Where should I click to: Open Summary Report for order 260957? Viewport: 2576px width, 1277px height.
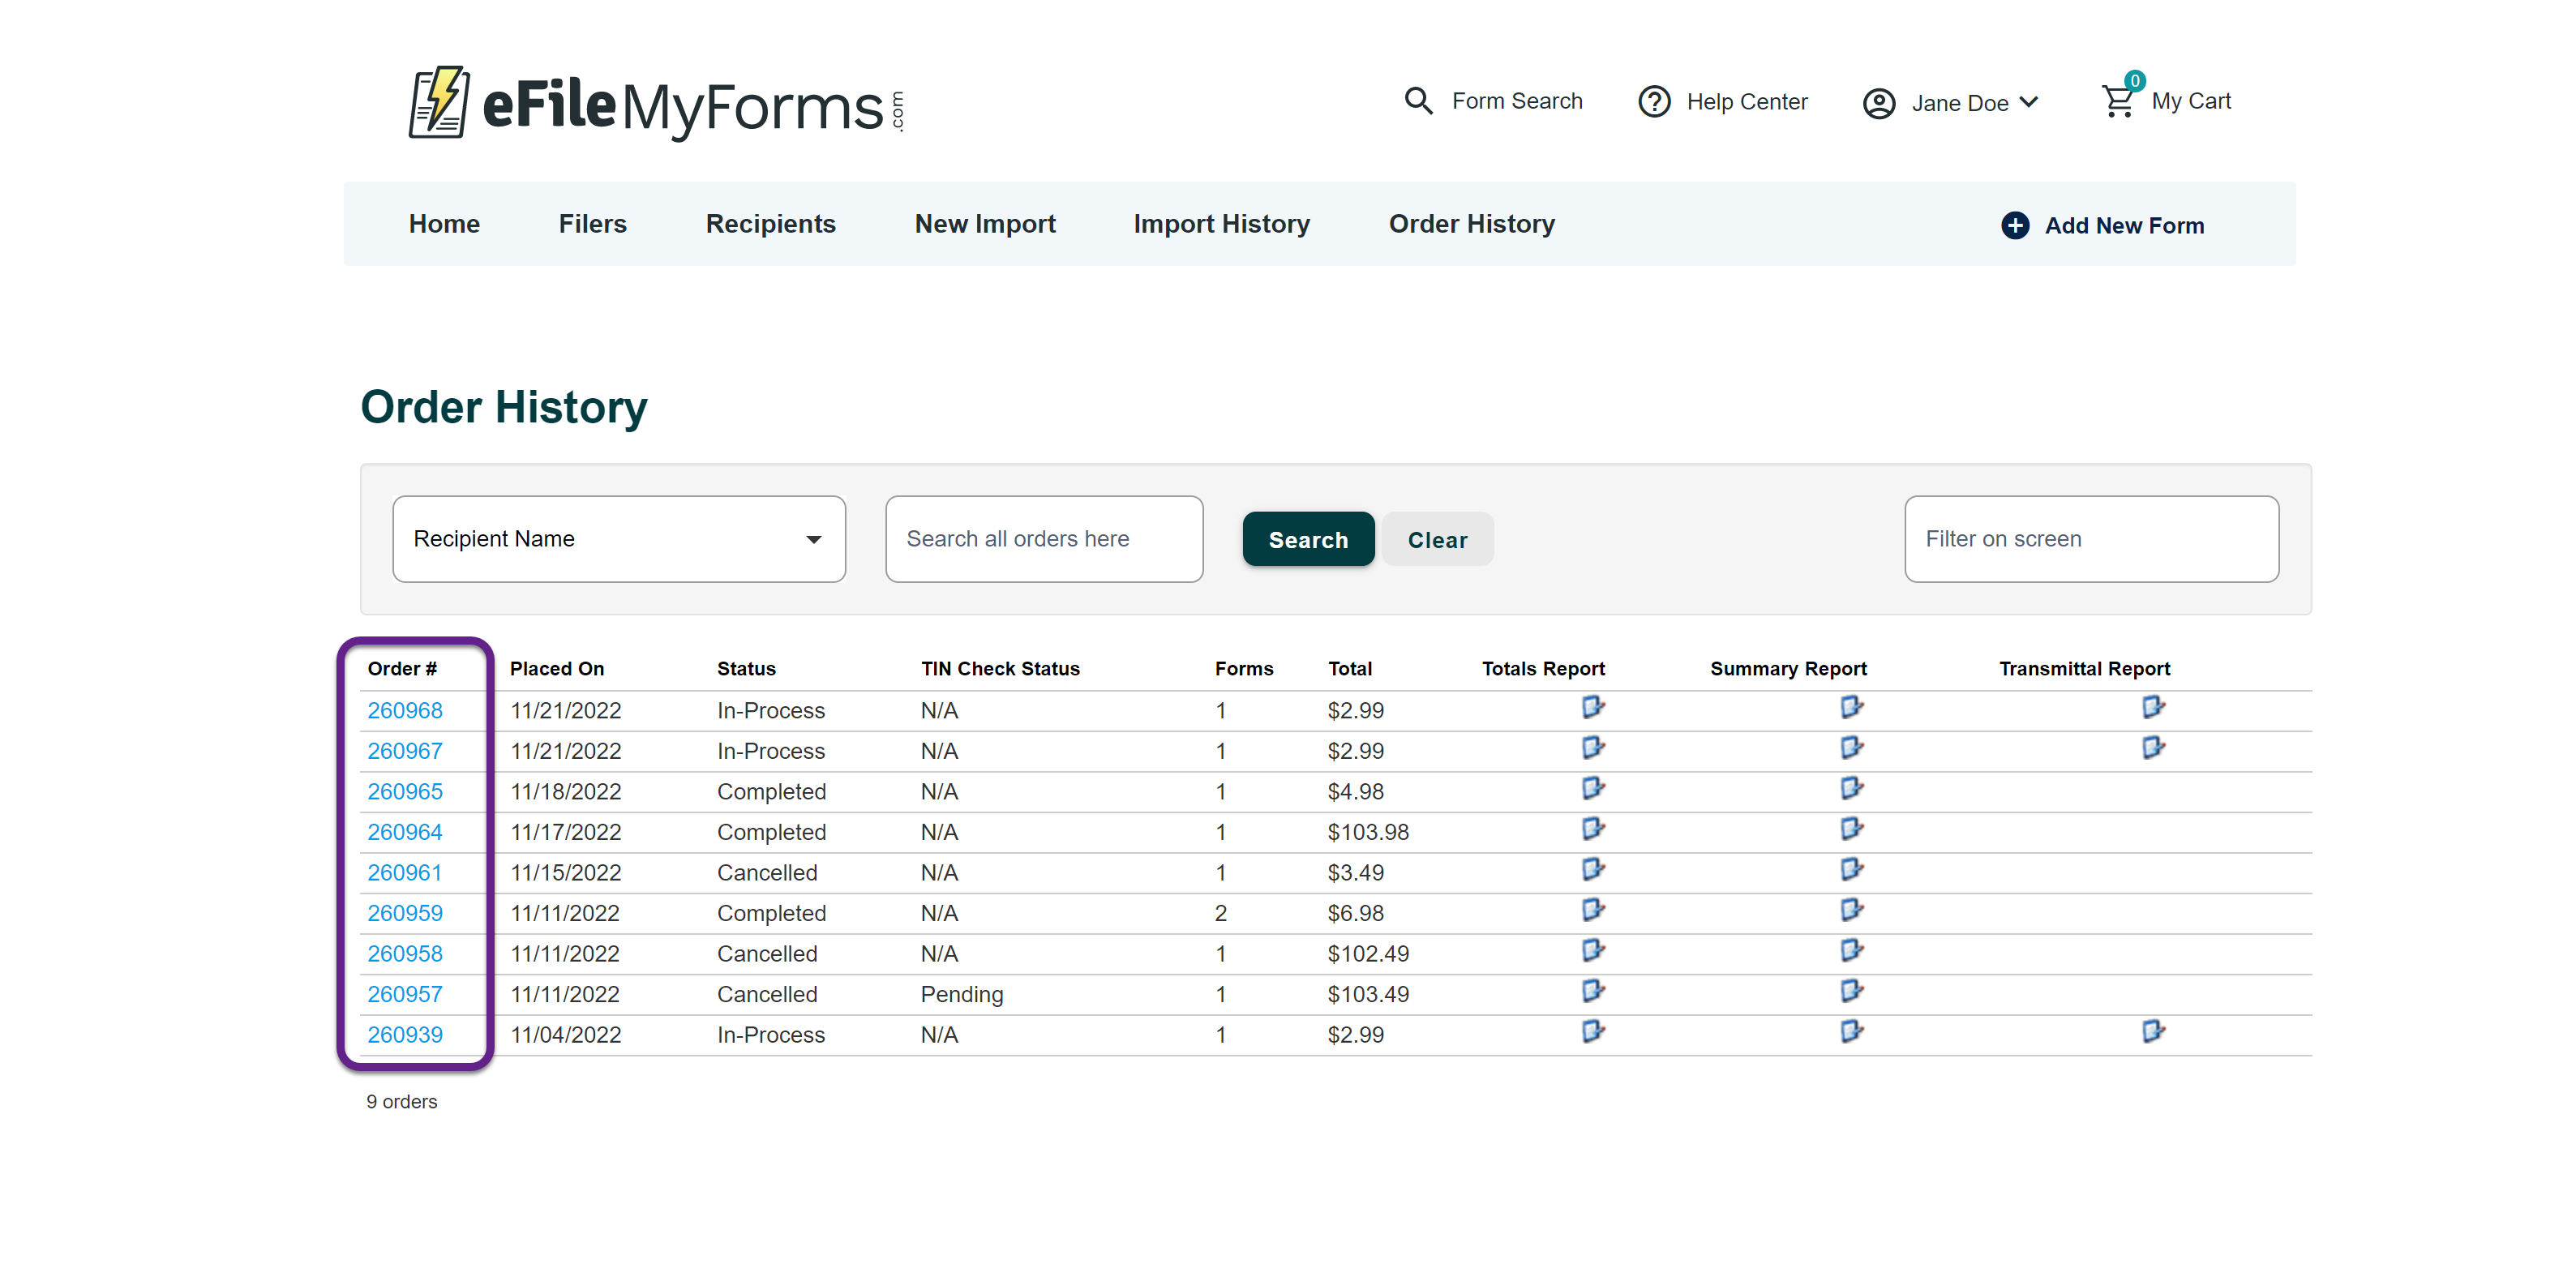(x=1851, y=991)
